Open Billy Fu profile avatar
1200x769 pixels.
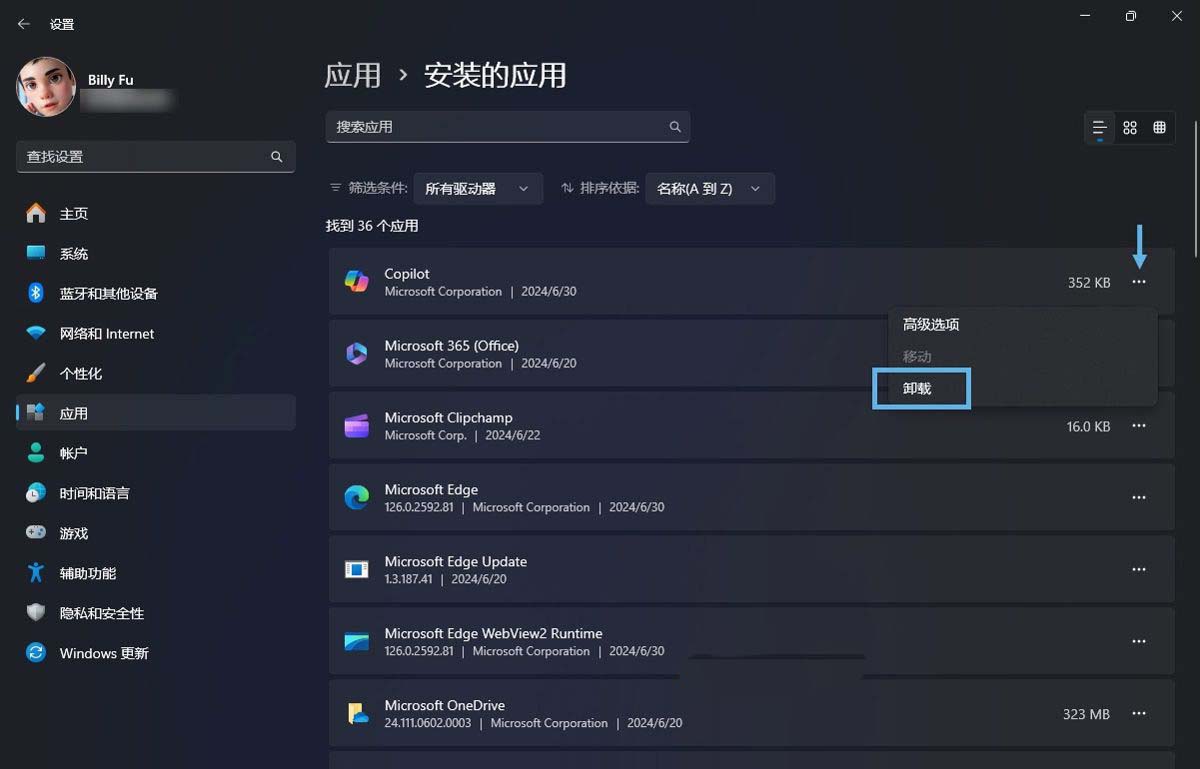click(46, 87)
